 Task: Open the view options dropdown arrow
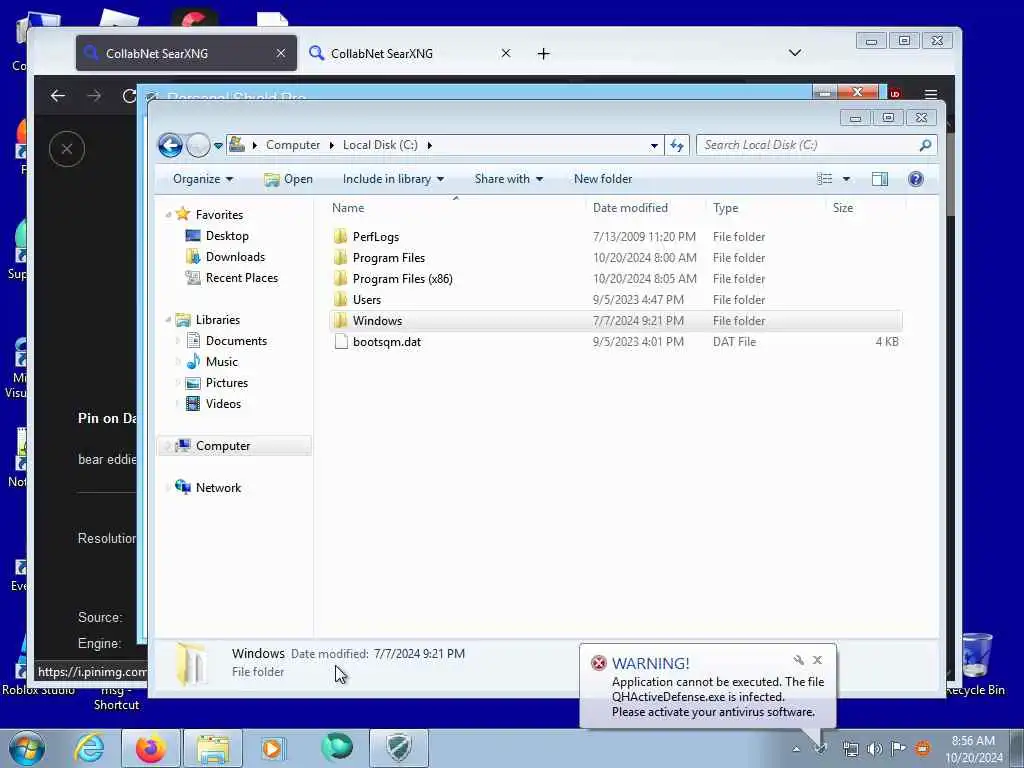[846, 179]
